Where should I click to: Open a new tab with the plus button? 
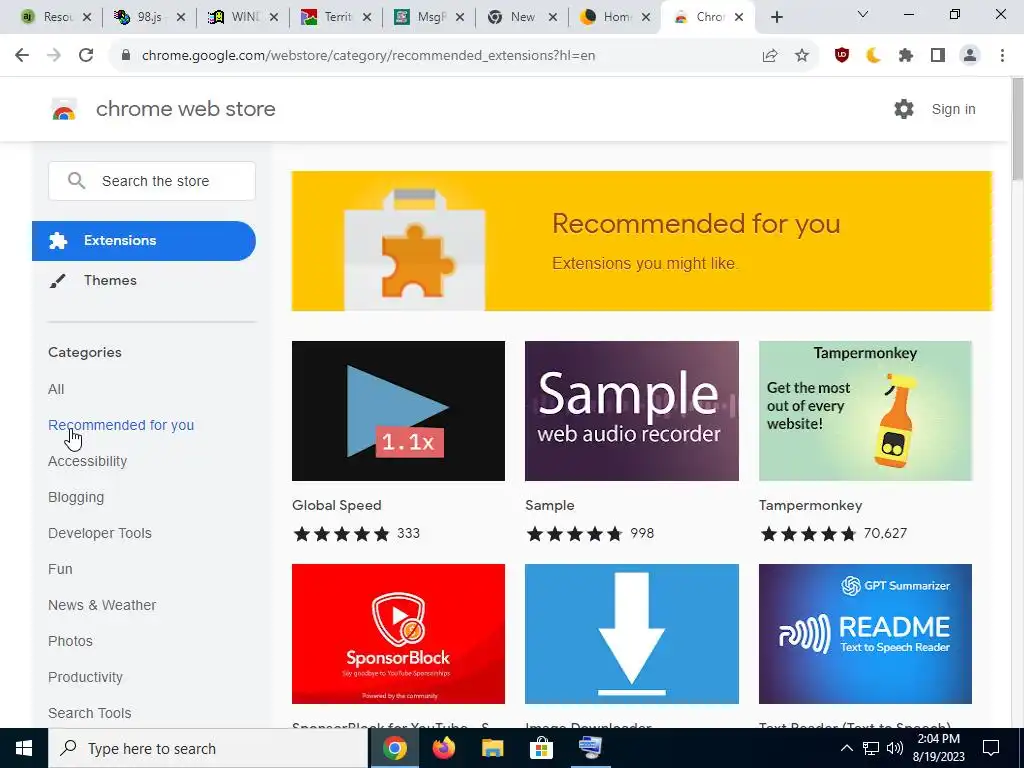(776, 17)
